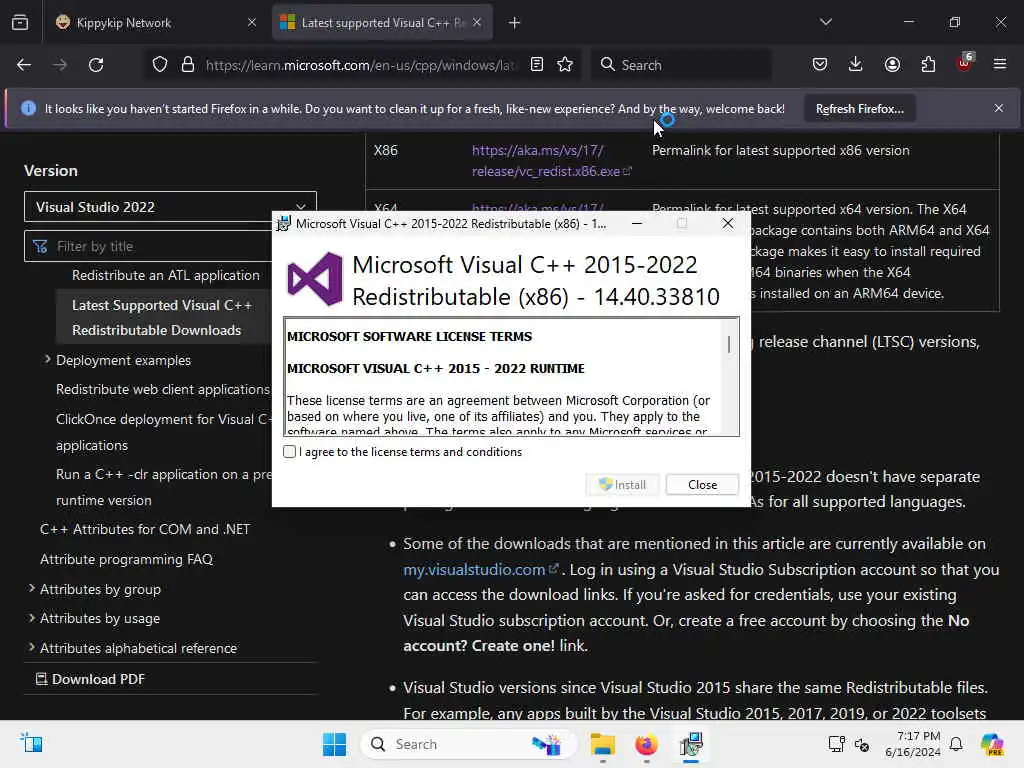
Task: Open tracking protection shield icon
Action: pos(160,65)
